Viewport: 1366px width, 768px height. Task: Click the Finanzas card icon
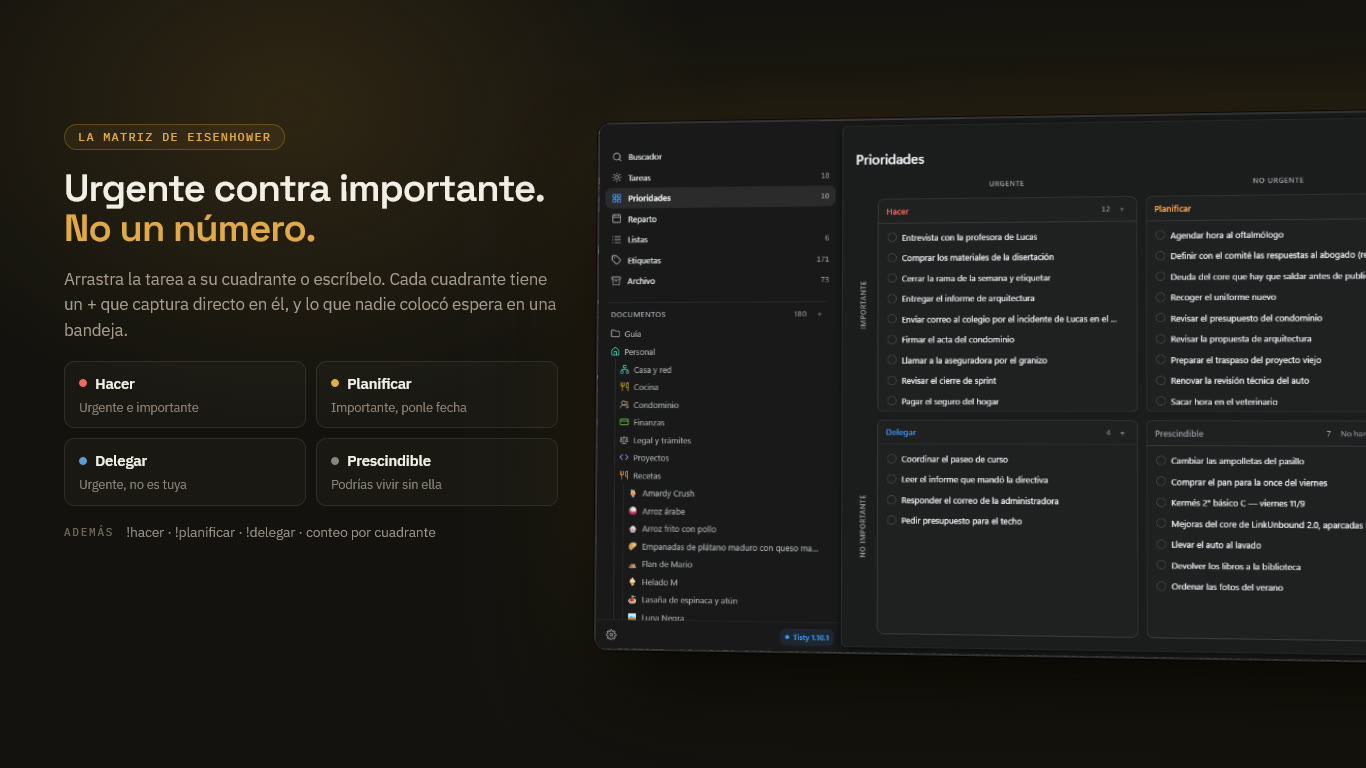point(624,423)
